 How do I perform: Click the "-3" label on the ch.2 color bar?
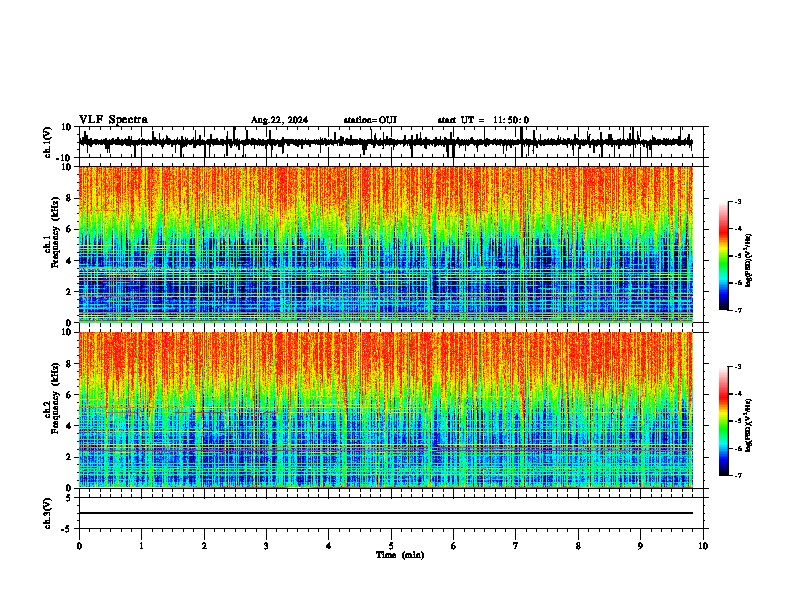pos(738,367)
